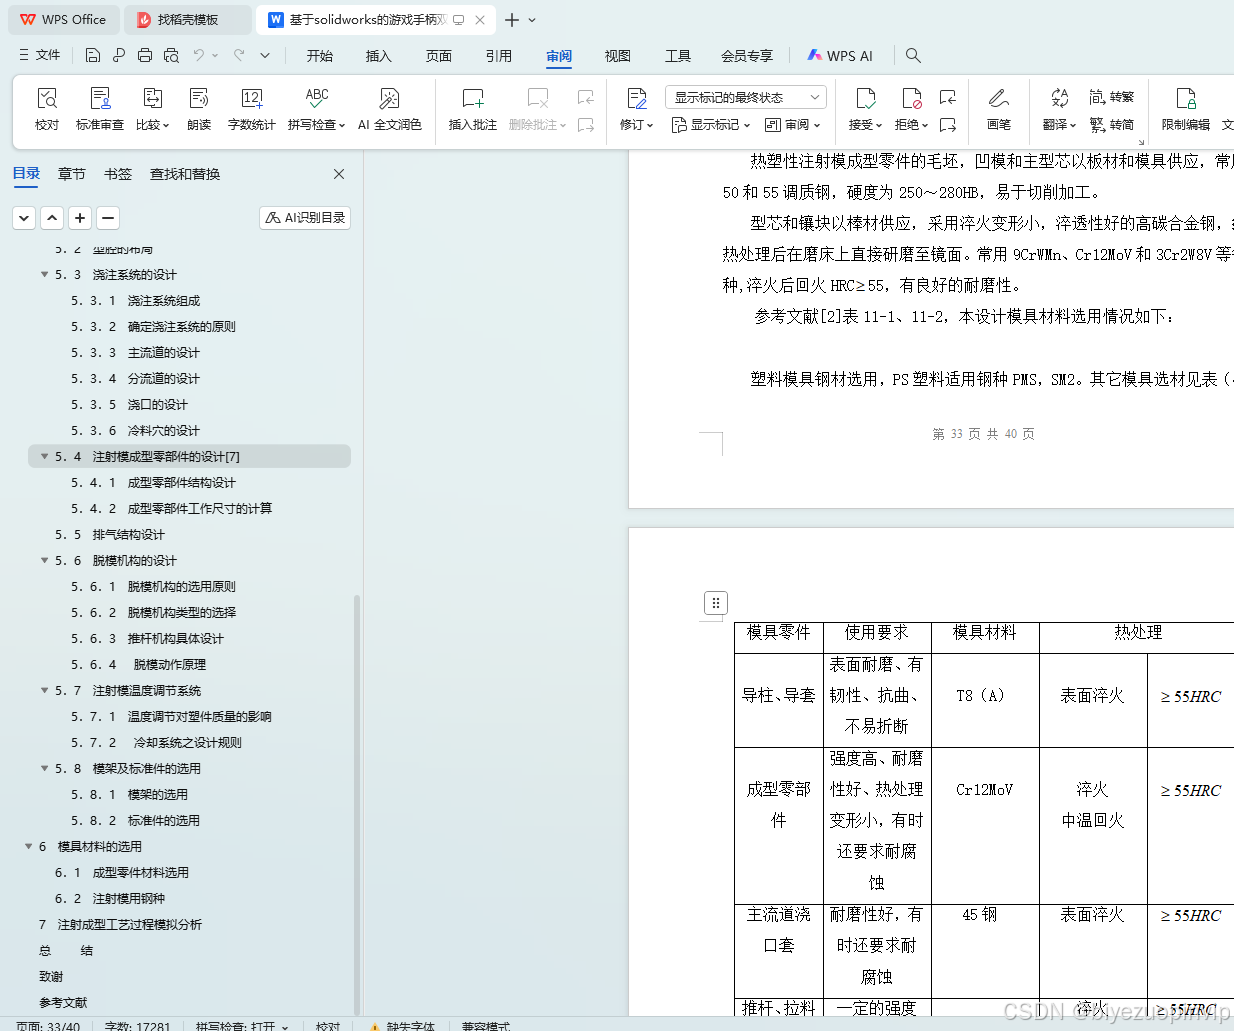Switch navigation pane to 书签 tab
This screenshot has height=1031, width=1234.
click(x=118, y=174)
